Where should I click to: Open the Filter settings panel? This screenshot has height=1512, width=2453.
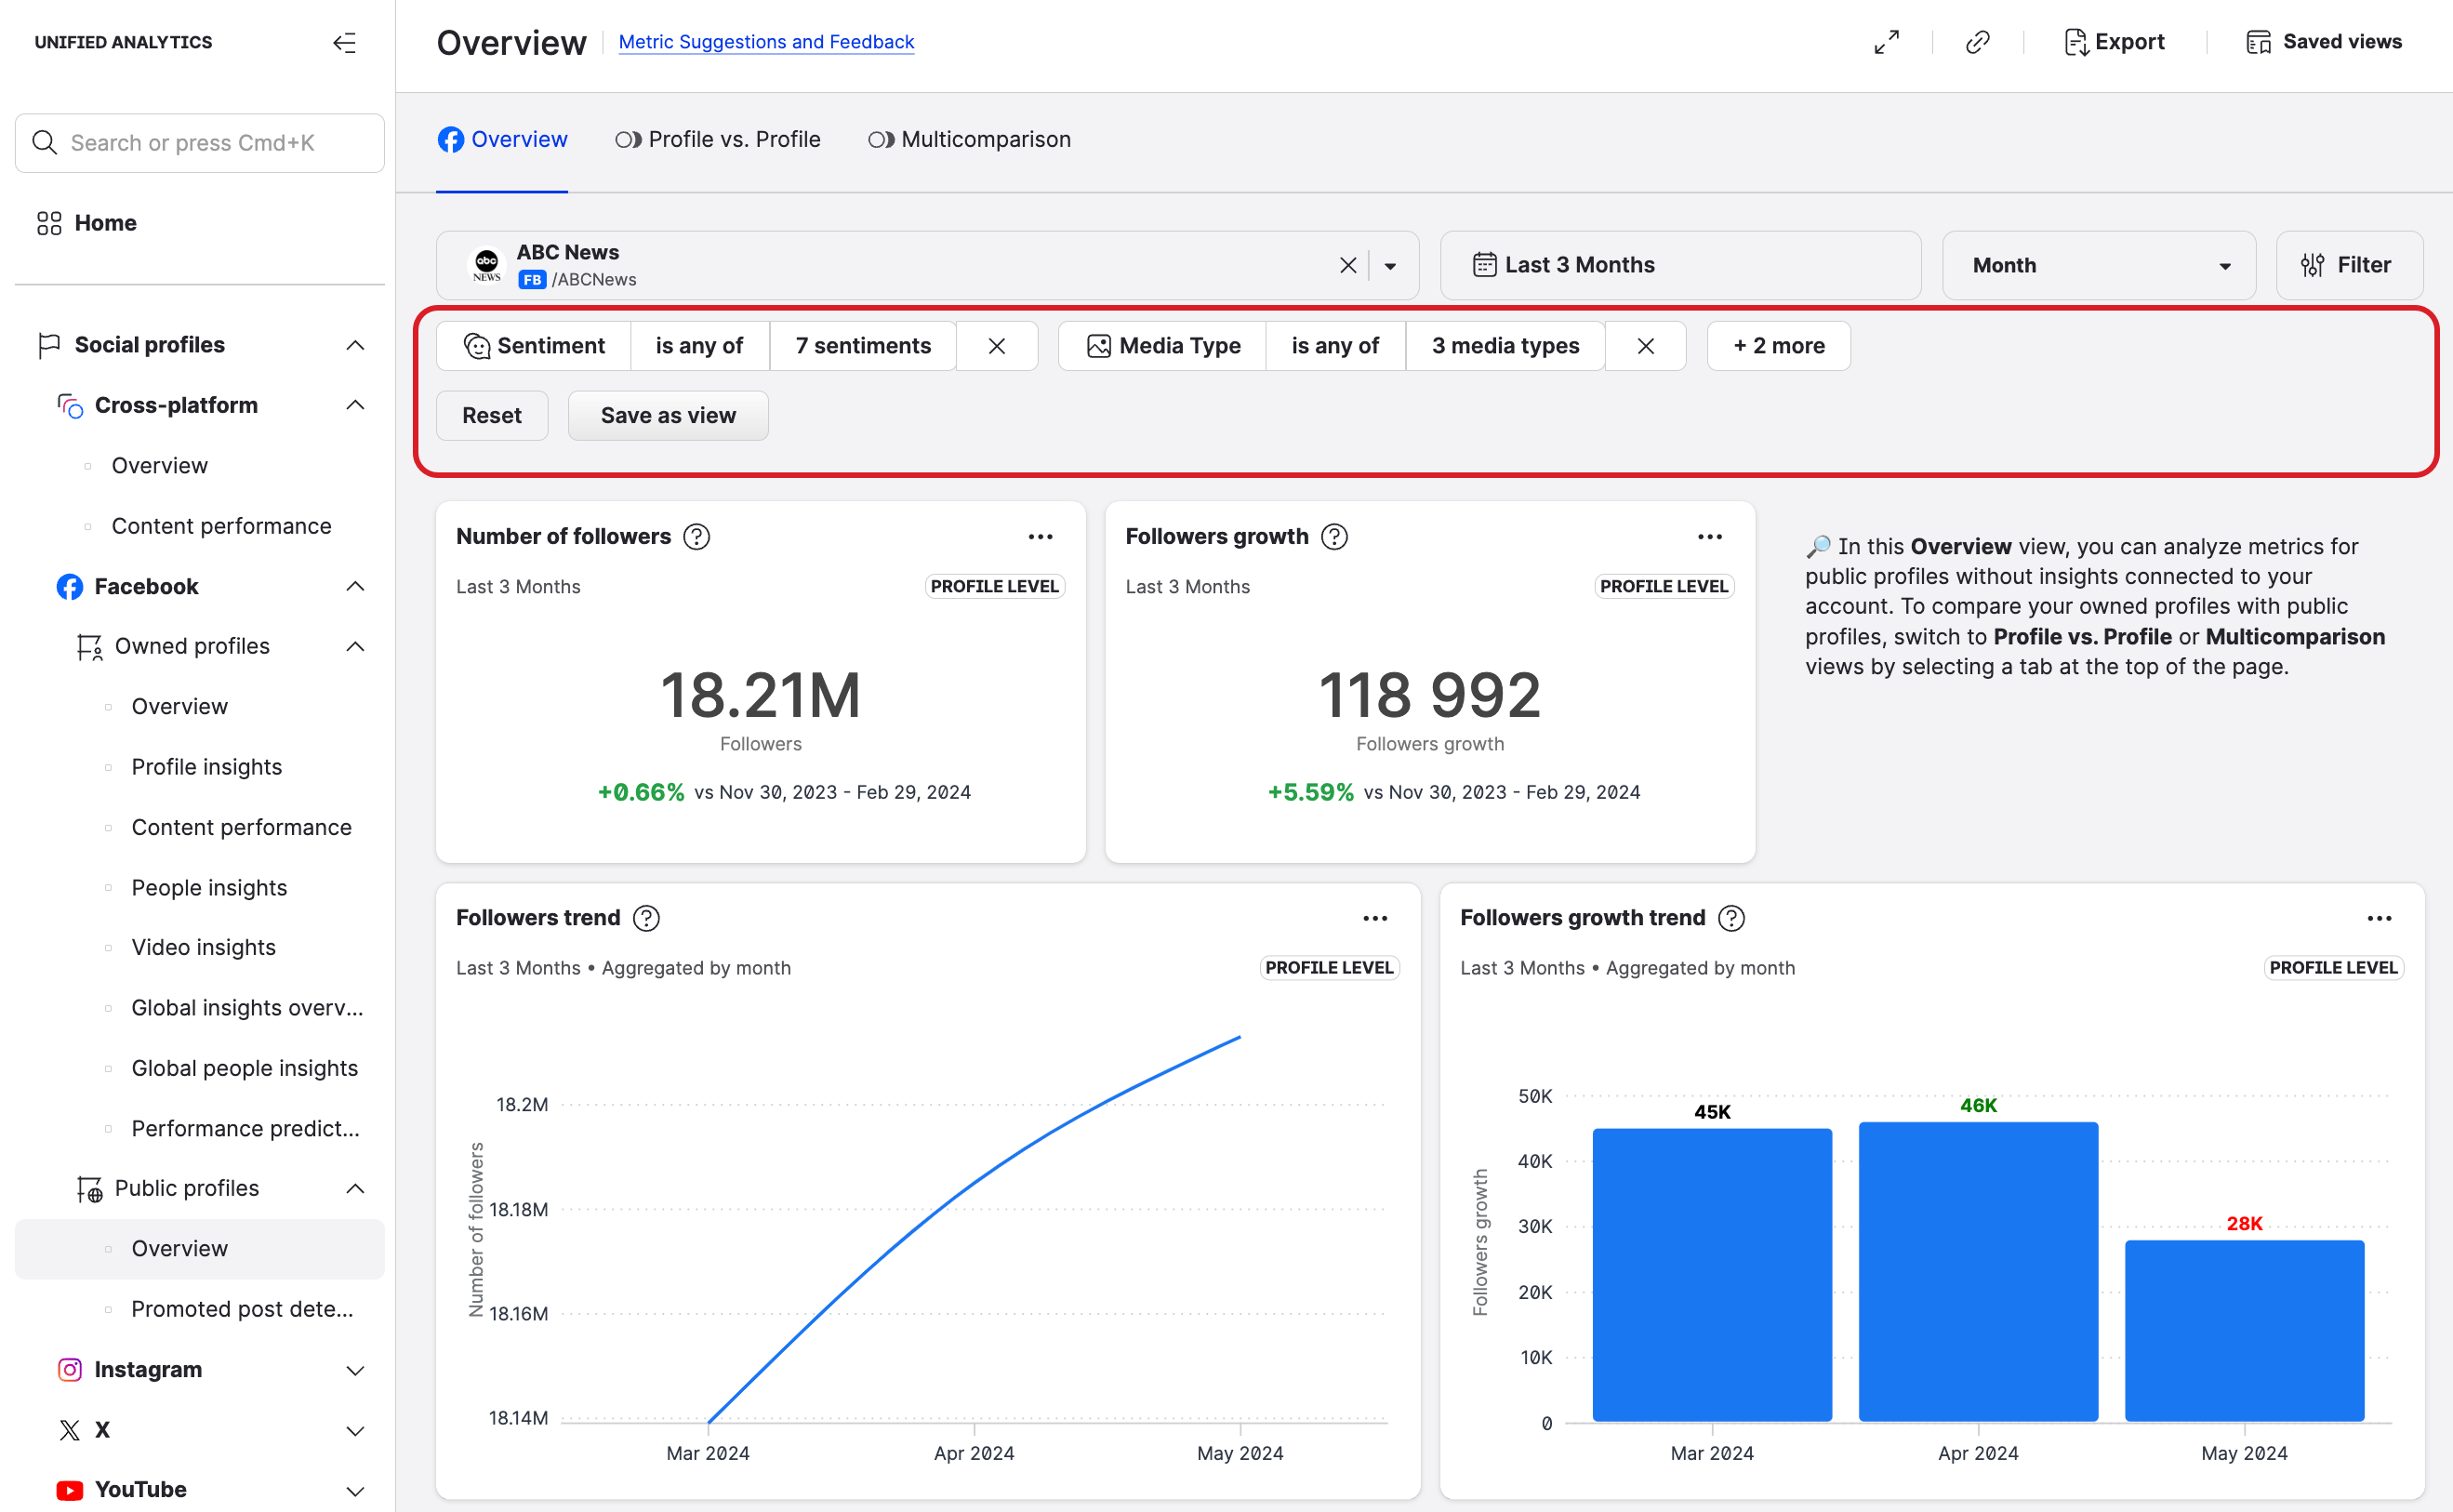tap(2347, 265)
